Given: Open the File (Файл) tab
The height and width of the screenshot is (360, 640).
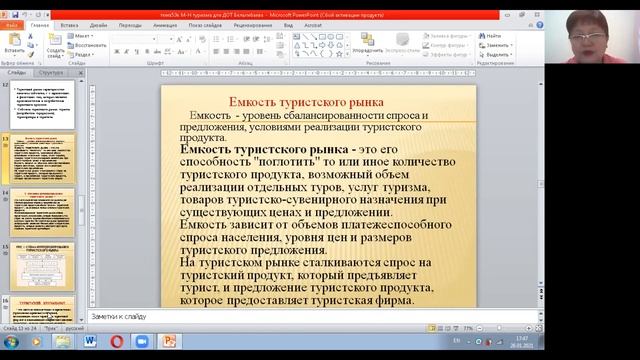Looking at the screenshot, I should point(11,25).
